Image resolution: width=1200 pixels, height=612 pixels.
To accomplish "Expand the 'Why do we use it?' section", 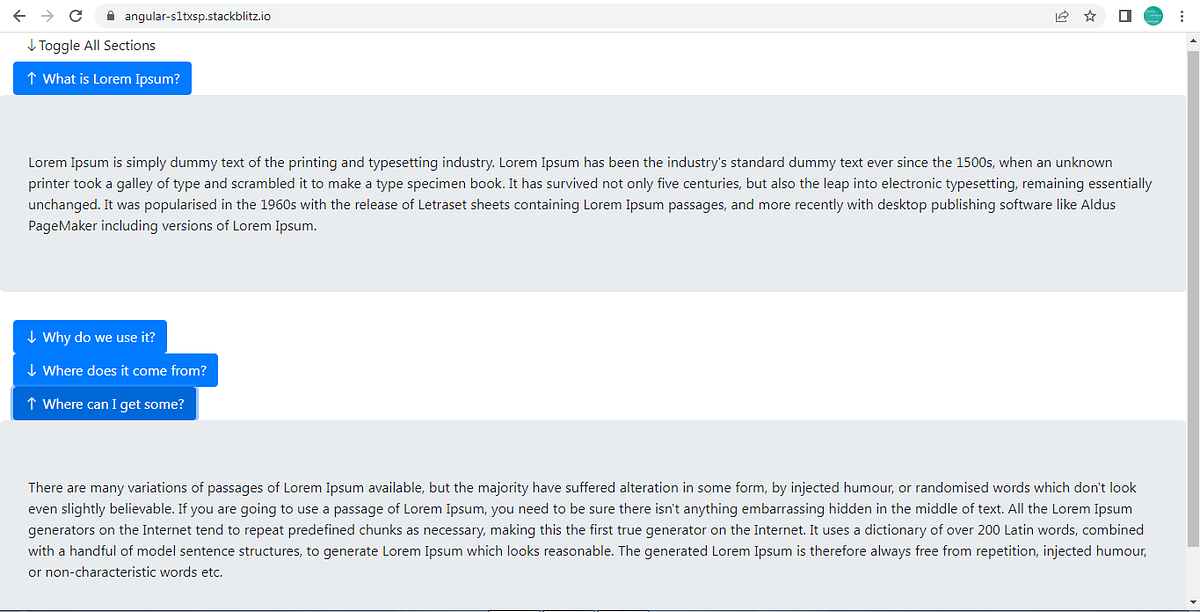I will 89,336.
